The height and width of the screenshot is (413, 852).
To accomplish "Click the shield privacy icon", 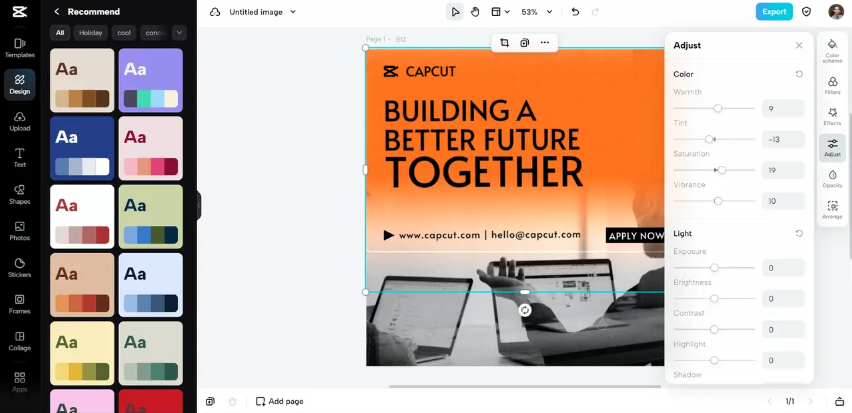I will [806, 11].
